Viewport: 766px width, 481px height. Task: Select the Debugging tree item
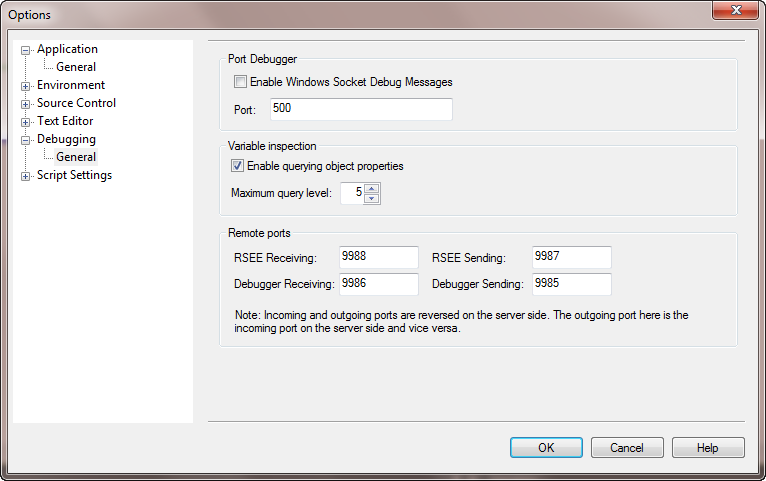point(66,139)
